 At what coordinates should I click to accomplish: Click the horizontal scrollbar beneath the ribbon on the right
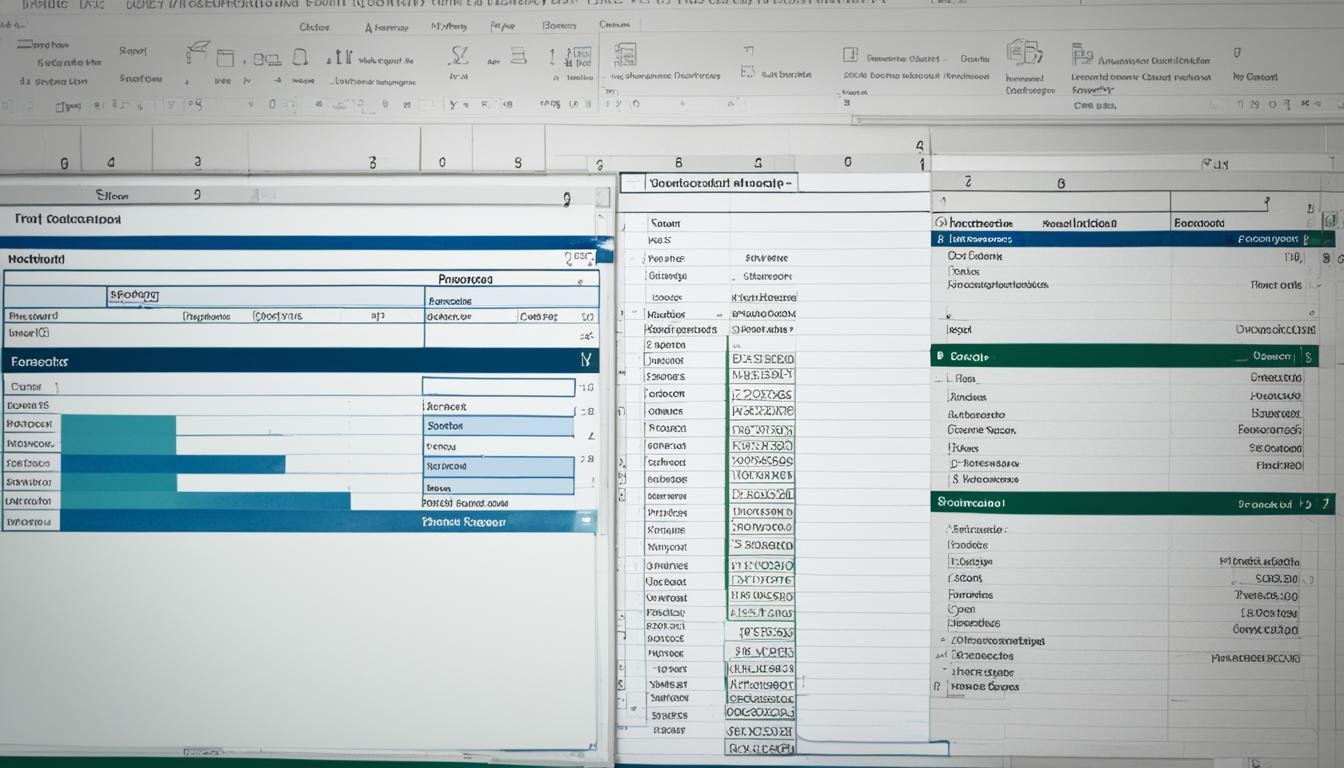click(1097, 121)
